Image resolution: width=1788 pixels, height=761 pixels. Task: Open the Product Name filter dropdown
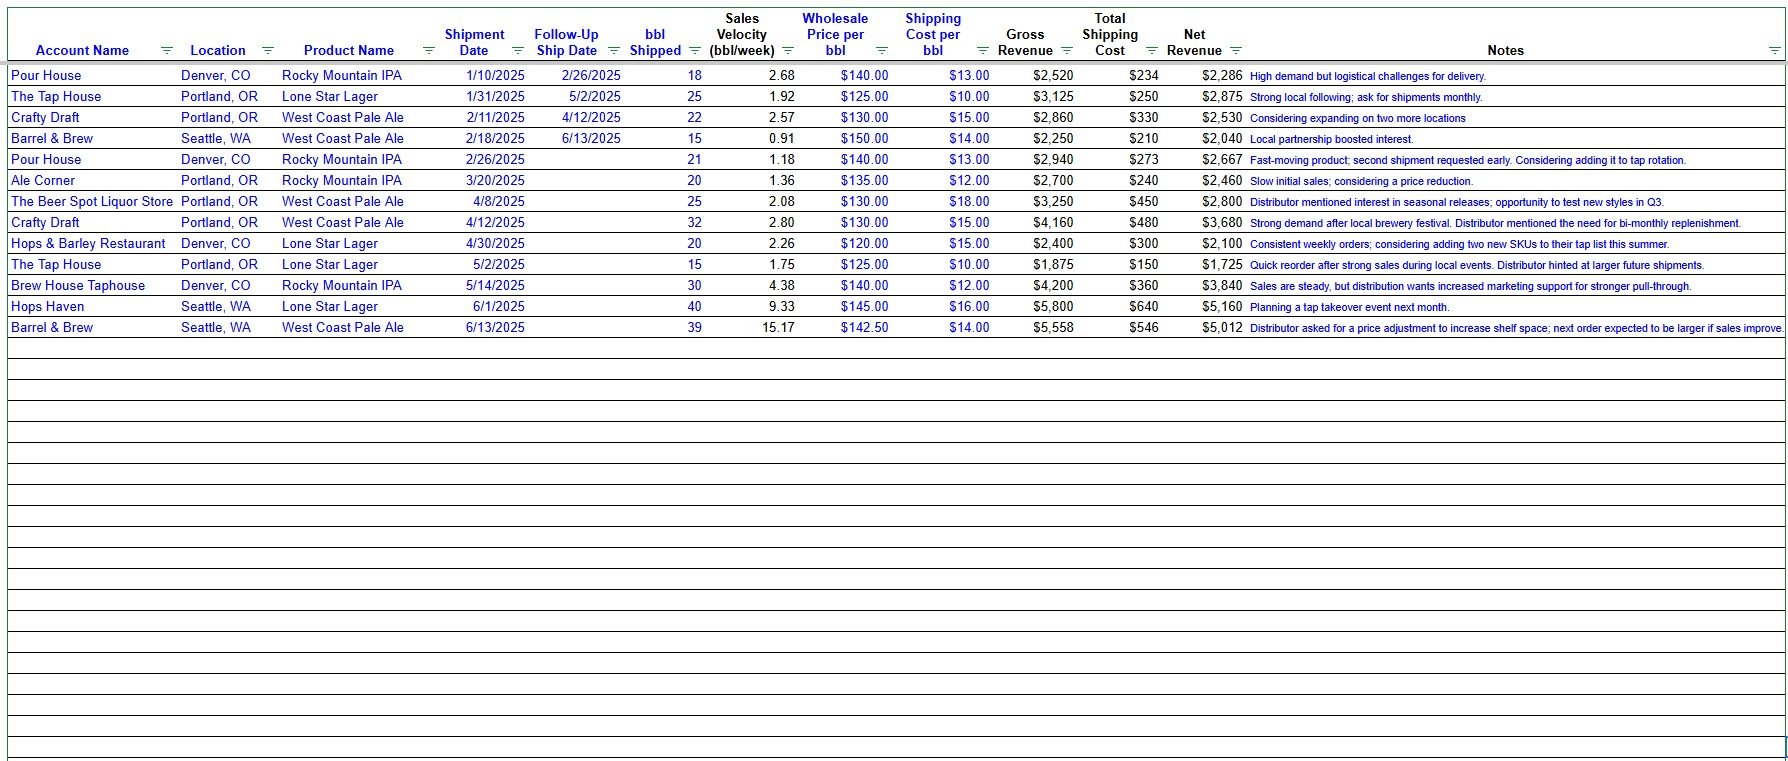click(x=429, y=51)
